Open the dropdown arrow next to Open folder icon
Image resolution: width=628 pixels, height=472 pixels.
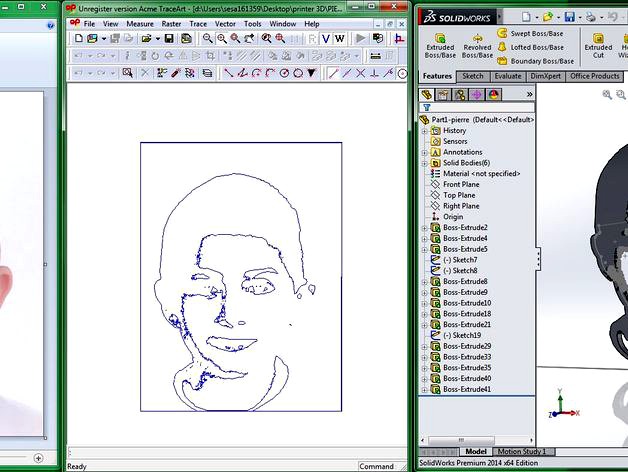pyautogui.click(x=157, y=39)
